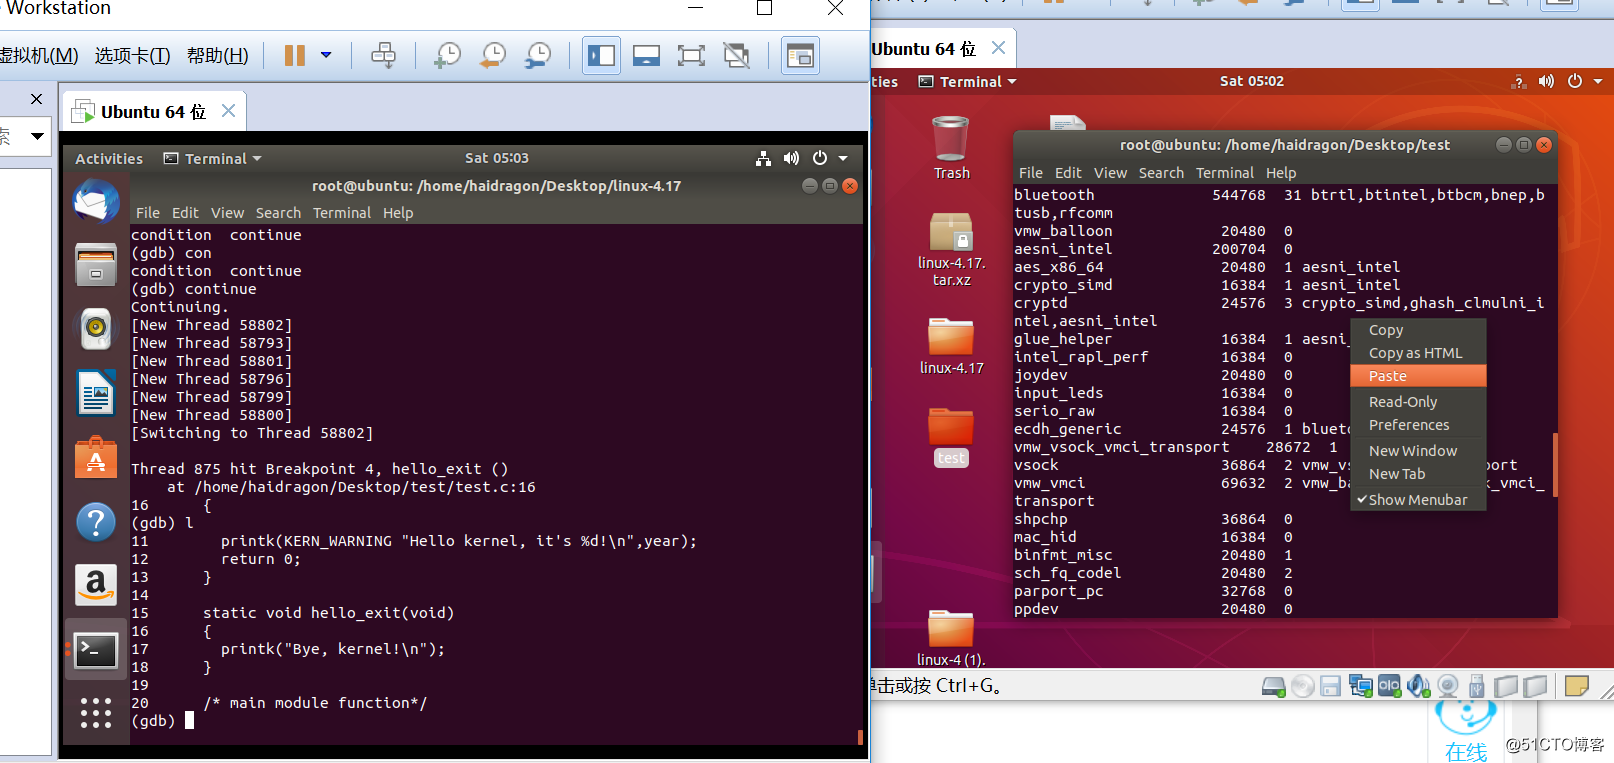Viewport: 1614px width, 763px height.
Task: Open View menu in test terminal
Action: 1110,173
